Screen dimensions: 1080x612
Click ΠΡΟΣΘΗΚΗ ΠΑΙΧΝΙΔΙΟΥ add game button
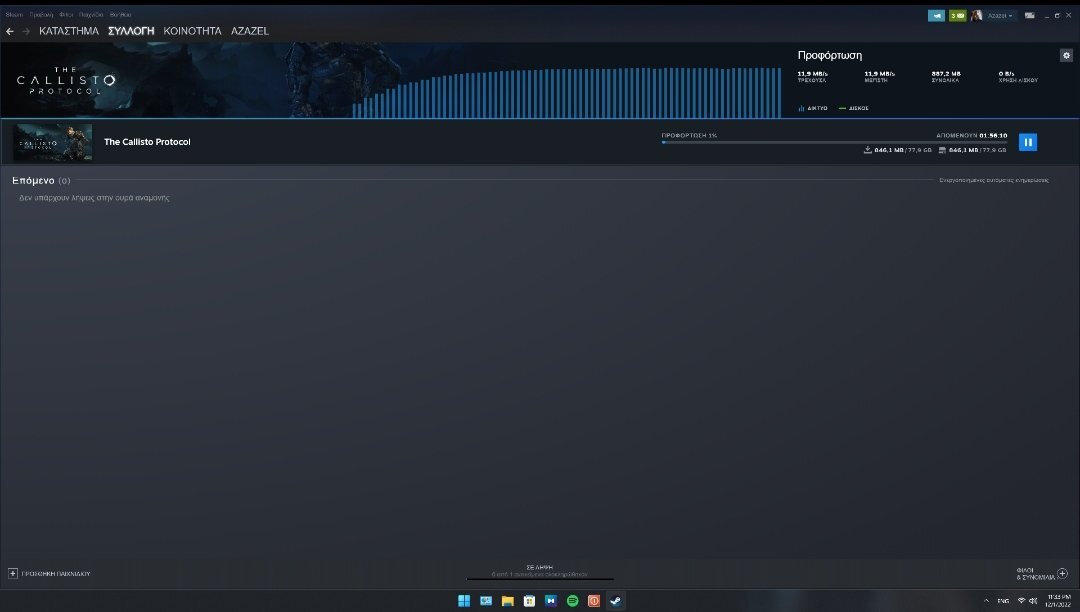coord(56,573)
